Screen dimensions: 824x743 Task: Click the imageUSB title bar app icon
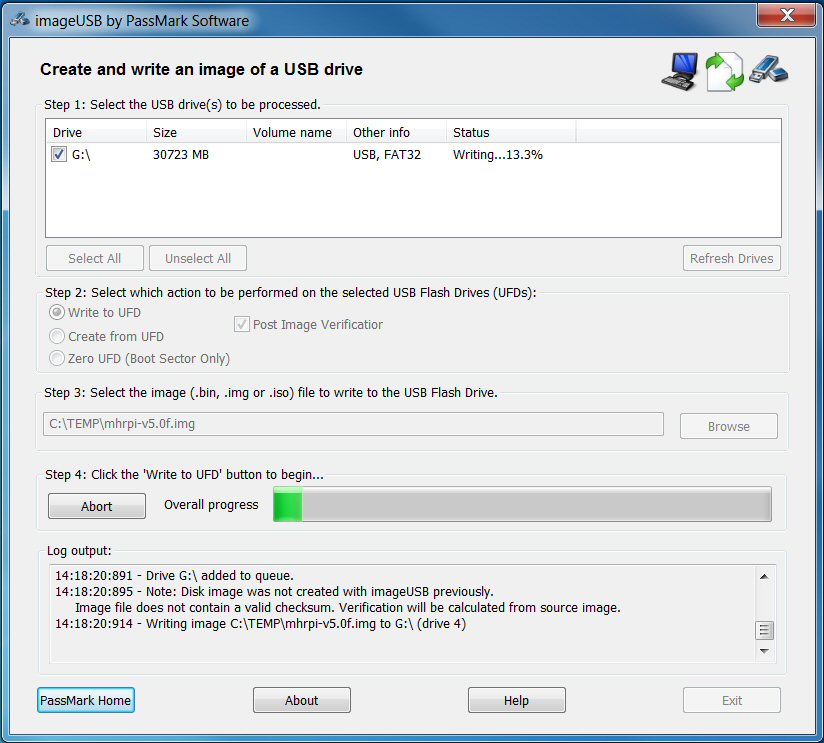click(x=20, y=20)
